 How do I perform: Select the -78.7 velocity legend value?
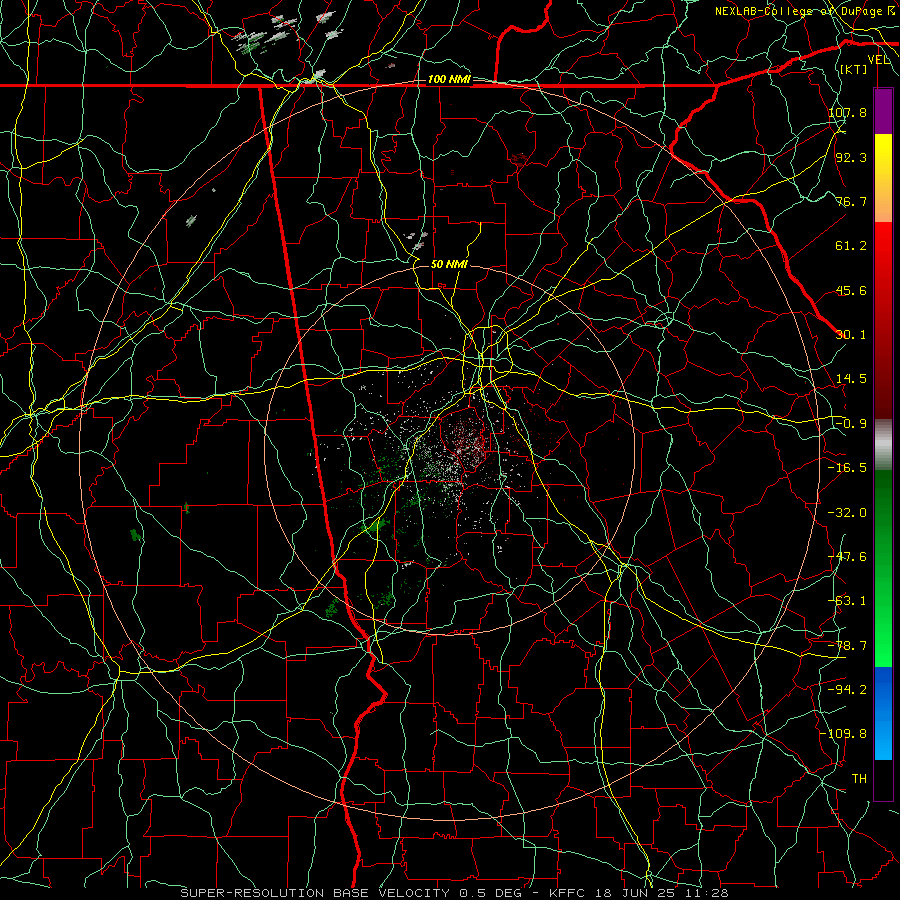click(847, 646)
